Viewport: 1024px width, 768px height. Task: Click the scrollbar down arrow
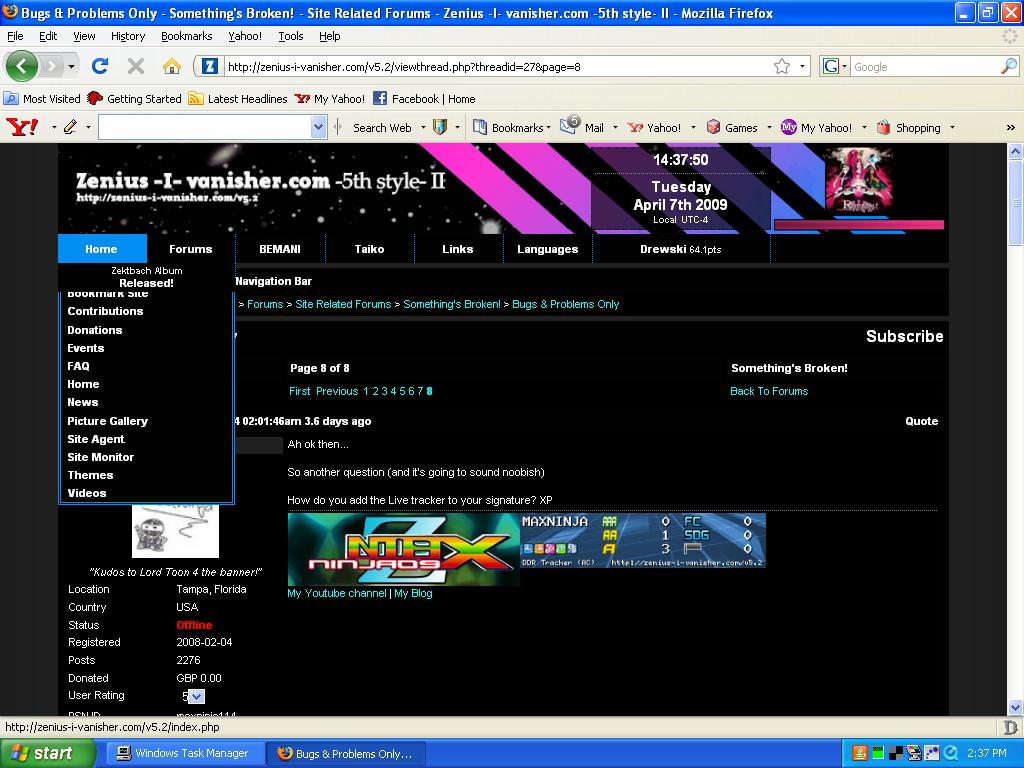(x=1015, y=708)
